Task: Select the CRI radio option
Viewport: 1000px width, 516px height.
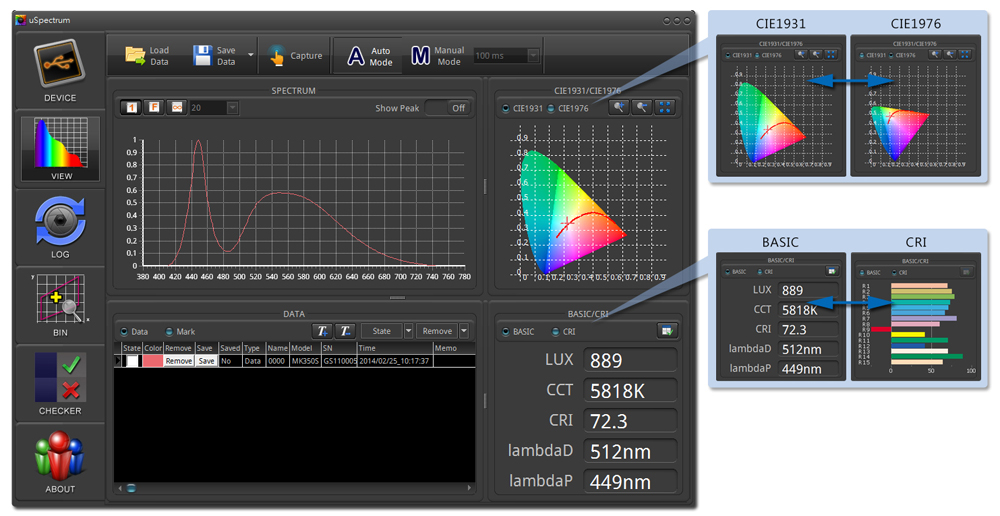Action: pyautogui.click(x=555, y=332)
